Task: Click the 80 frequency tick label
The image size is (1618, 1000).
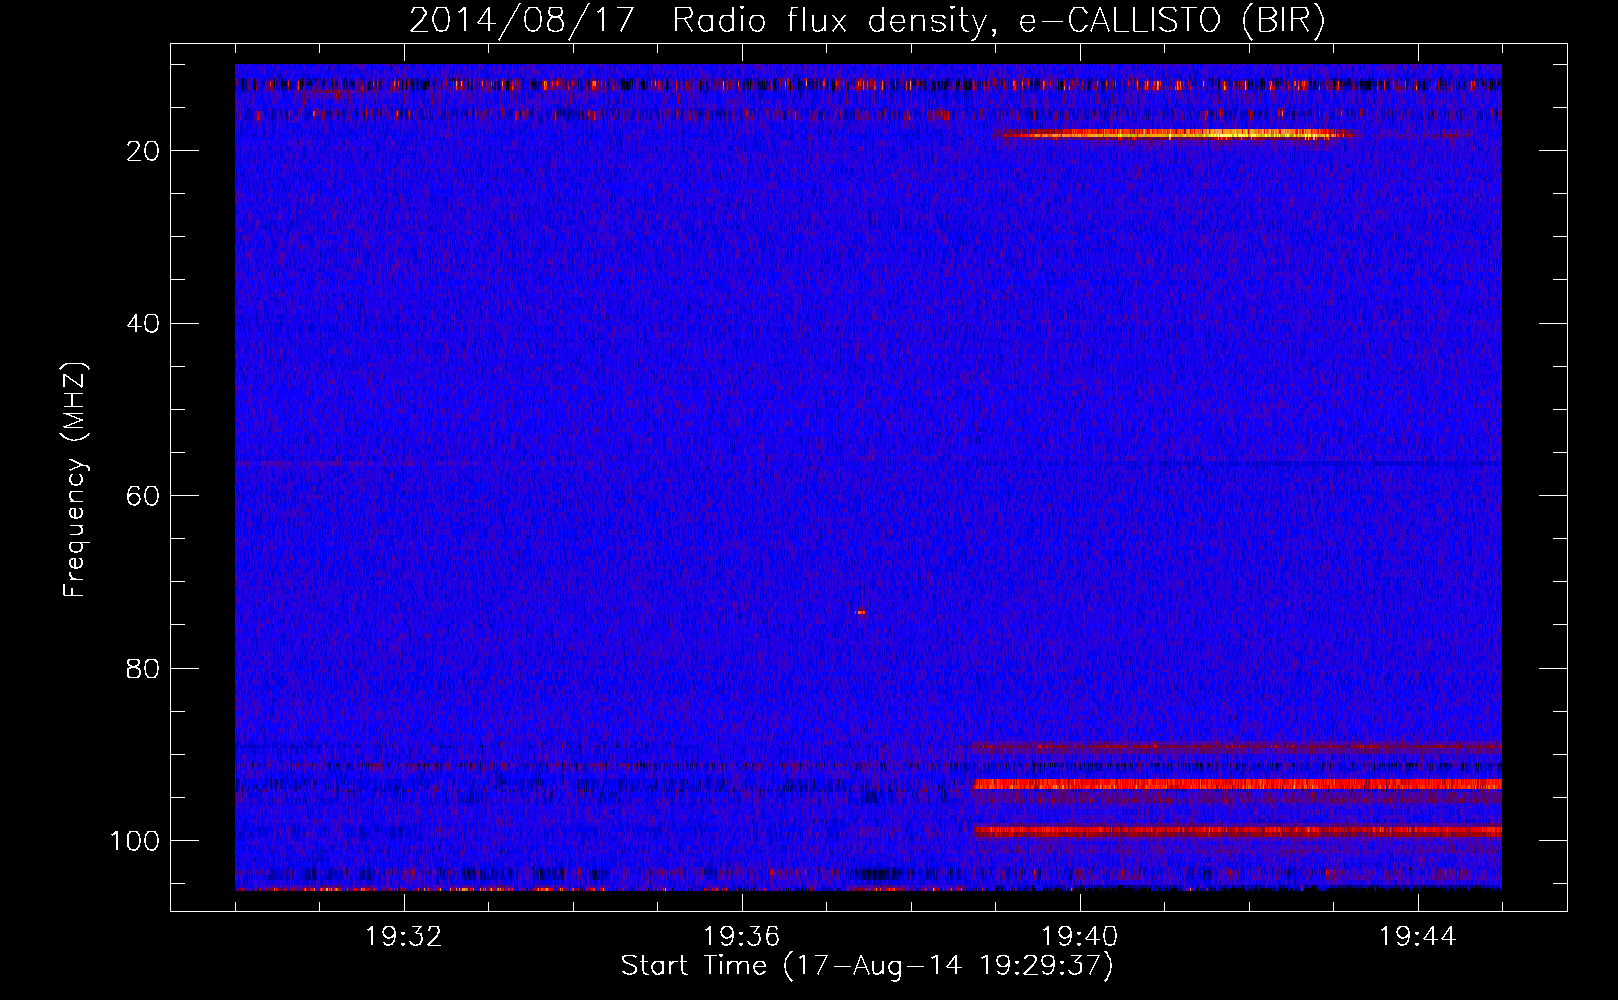Action: [143, 668]
